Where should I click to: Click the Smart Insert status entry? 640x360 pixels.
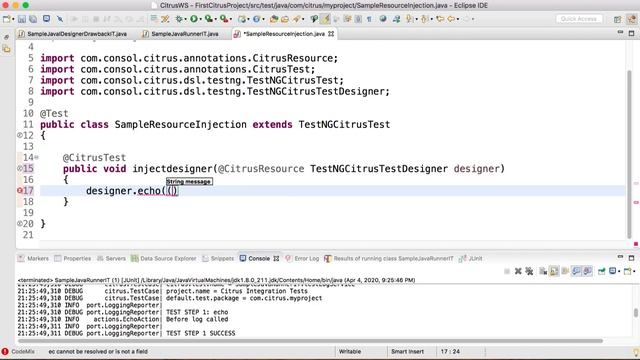point(407,351)
